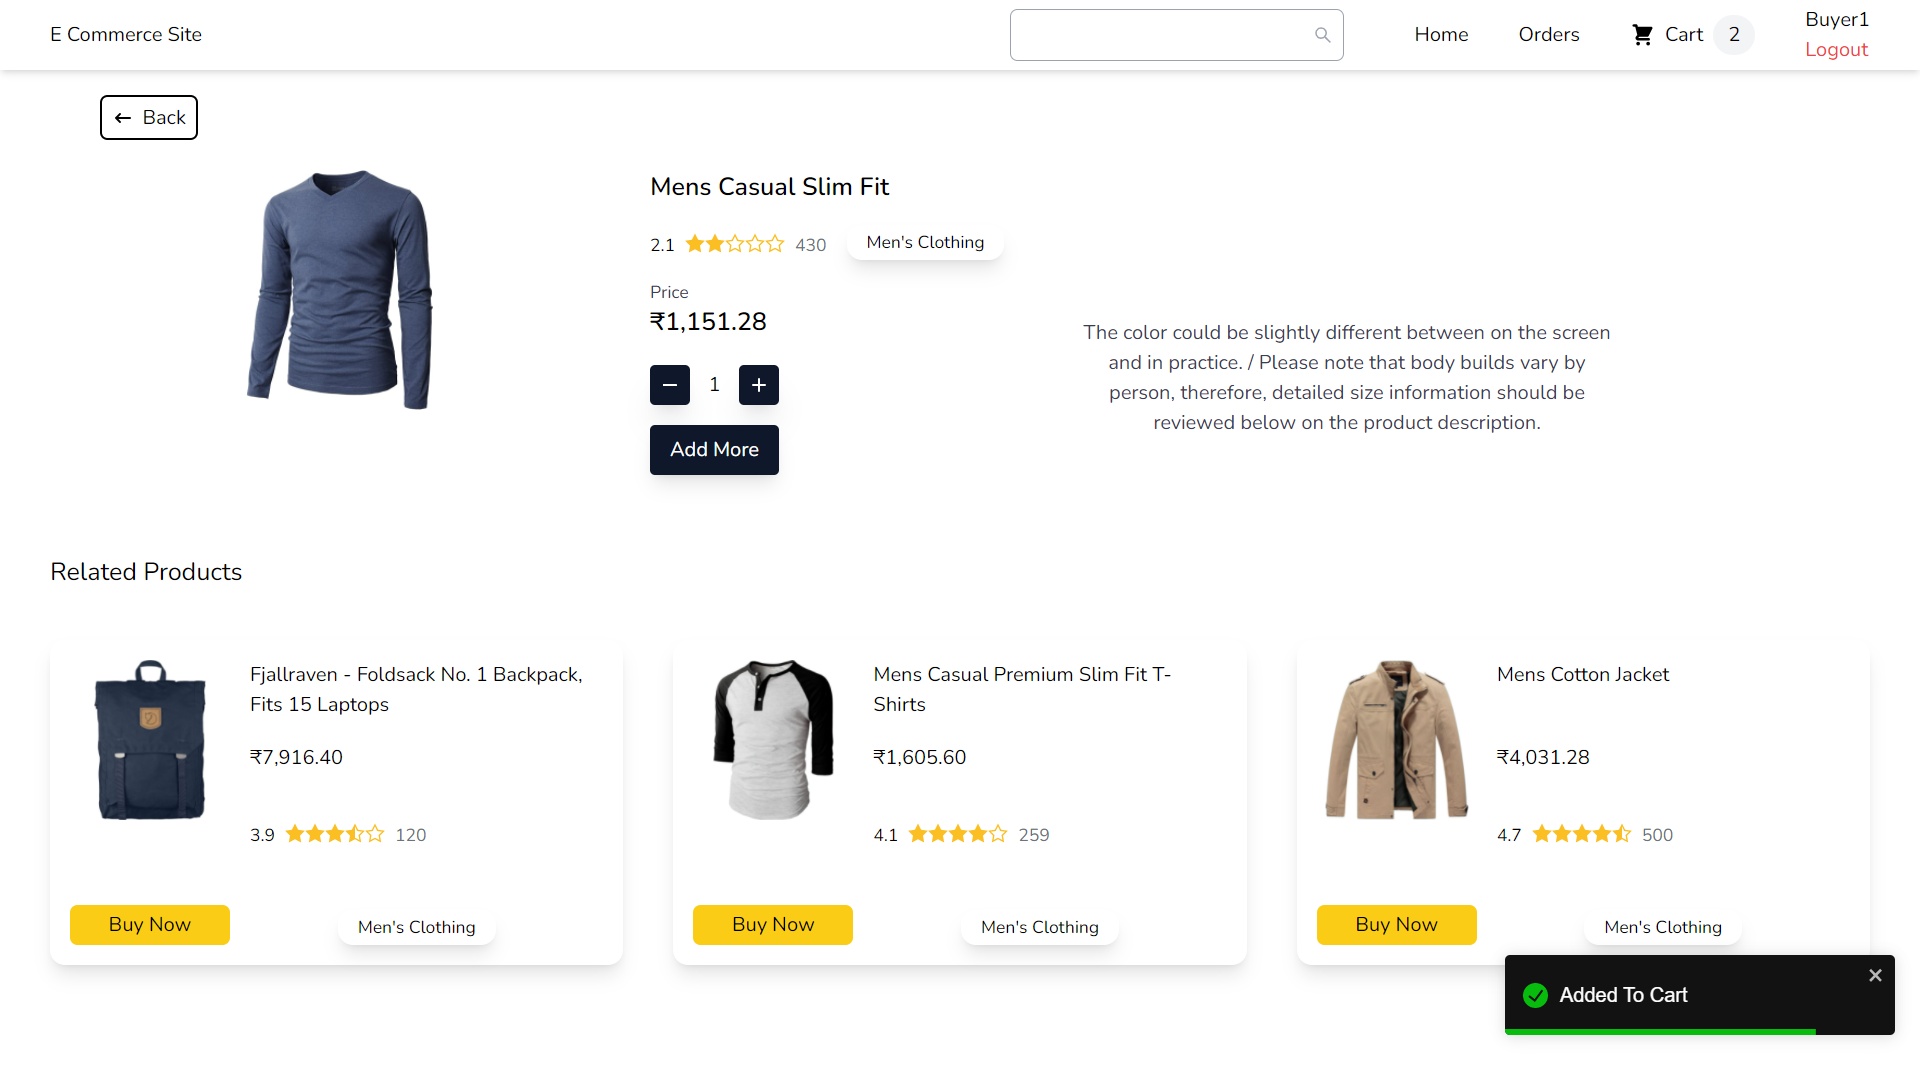This screenshot has height=1080, width=1920.
Task: Click the star rating of Mens Casual Slim Fit
Action: pyautogui.click(x=735, y=244)
